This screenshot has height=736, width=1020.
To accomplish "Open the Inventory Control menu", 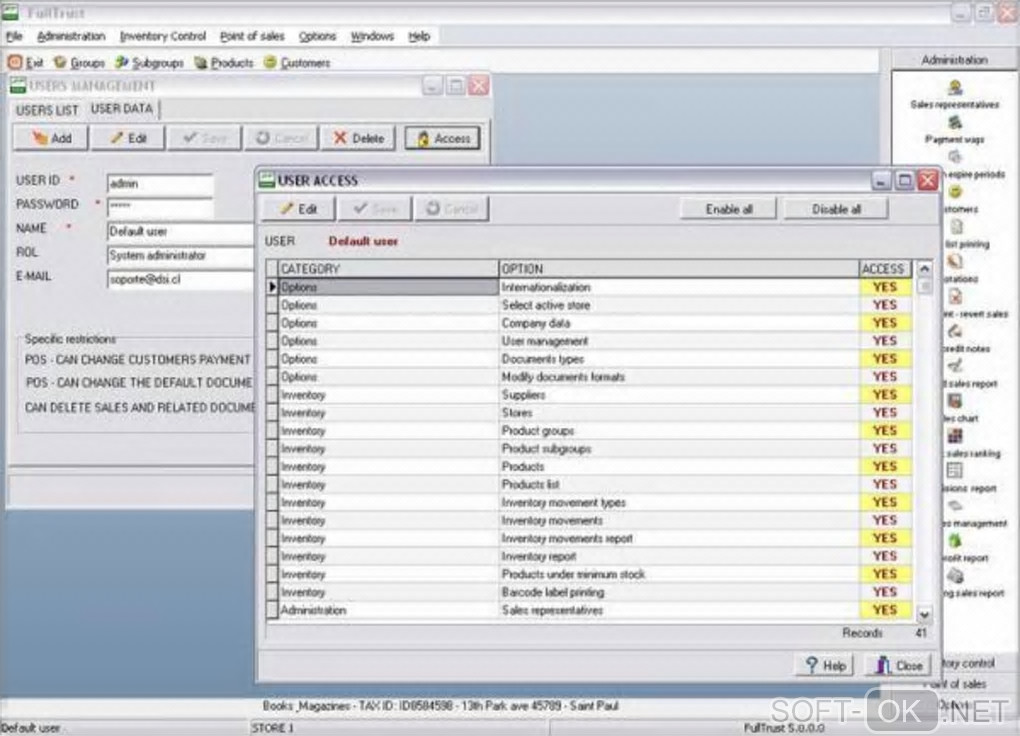I will [163, 36].
